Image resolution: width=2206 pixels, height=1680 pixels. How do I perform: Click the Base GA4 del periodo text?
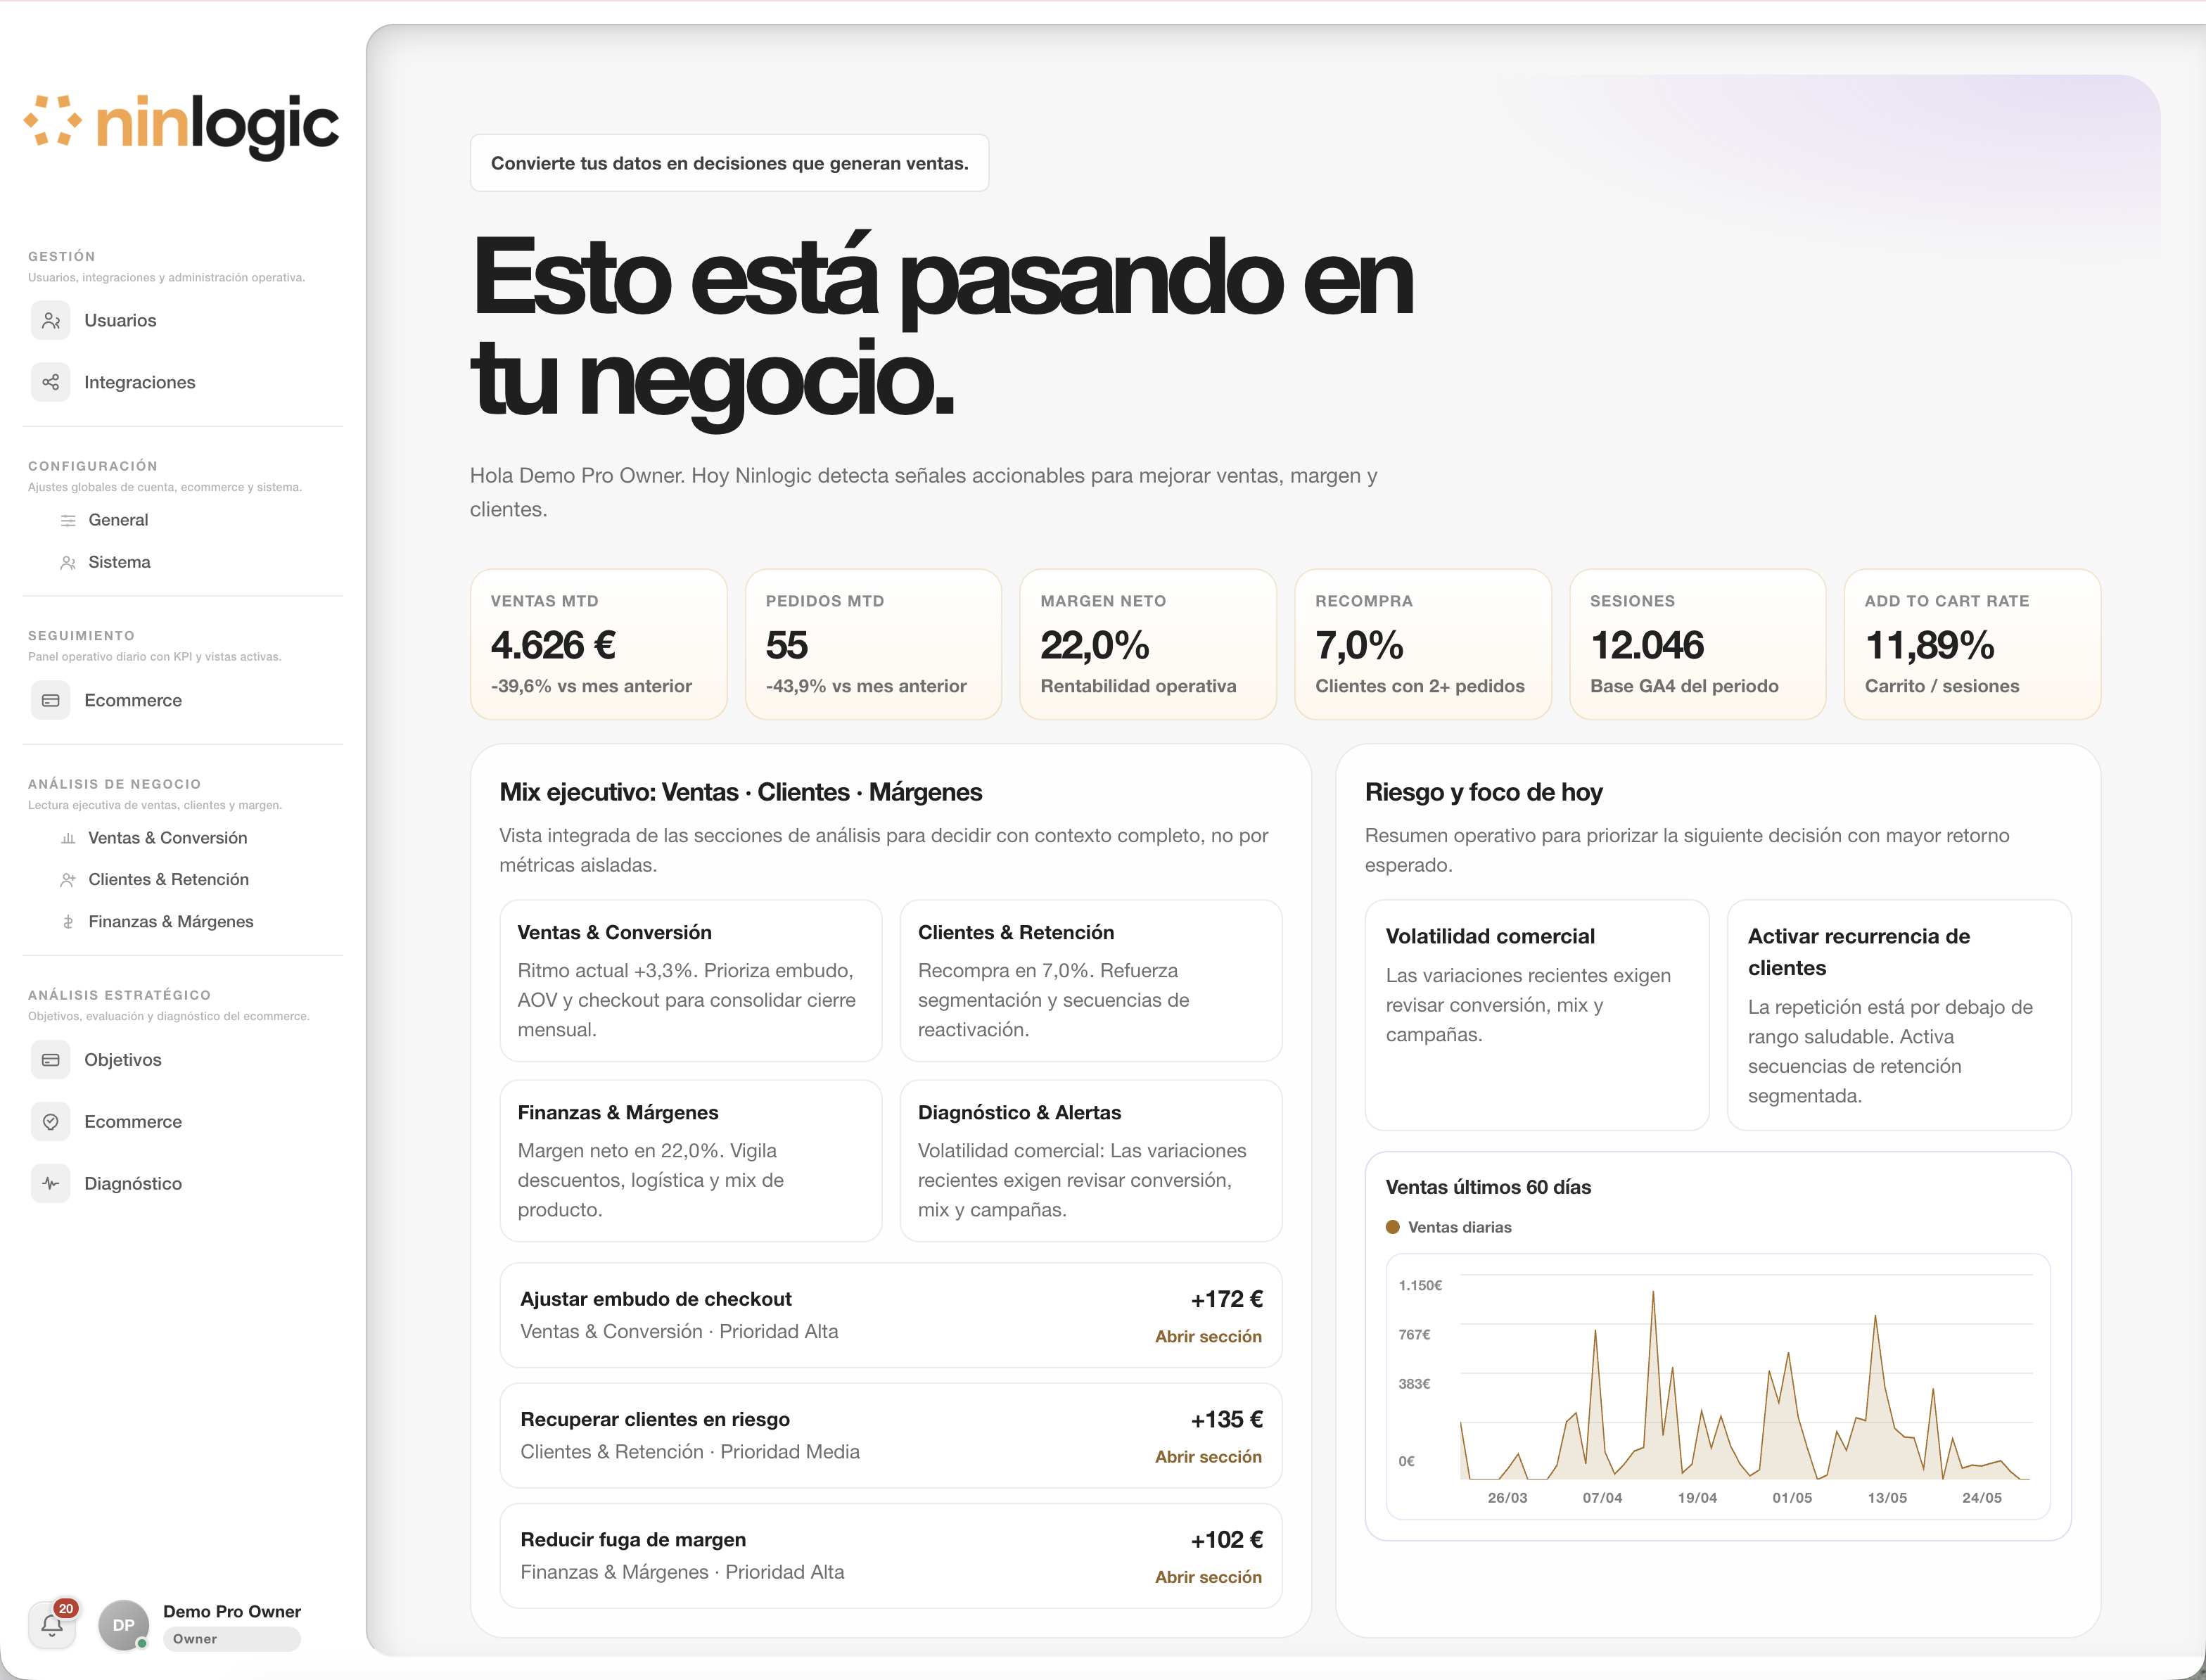pos(1684,686)
